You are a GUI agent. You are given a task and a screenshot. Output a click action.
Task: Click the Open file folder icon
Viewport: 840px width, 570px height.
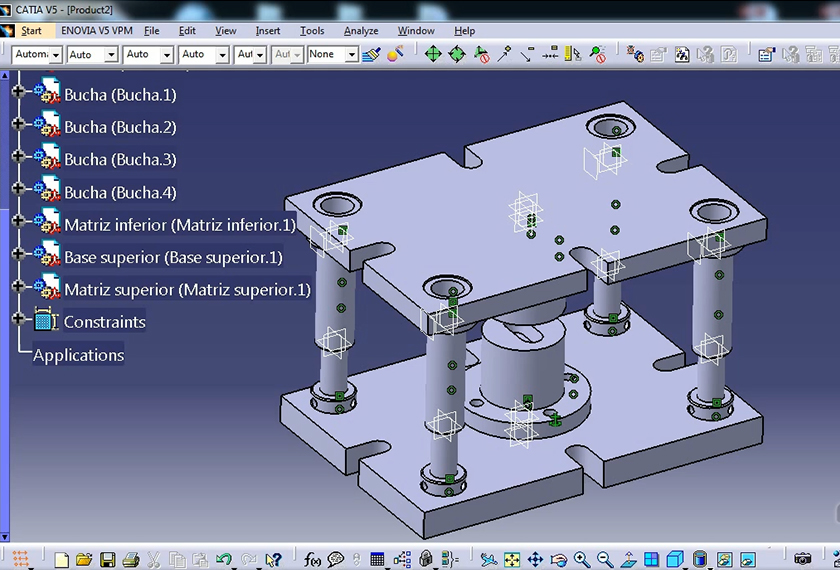click(x=84, y=560)
